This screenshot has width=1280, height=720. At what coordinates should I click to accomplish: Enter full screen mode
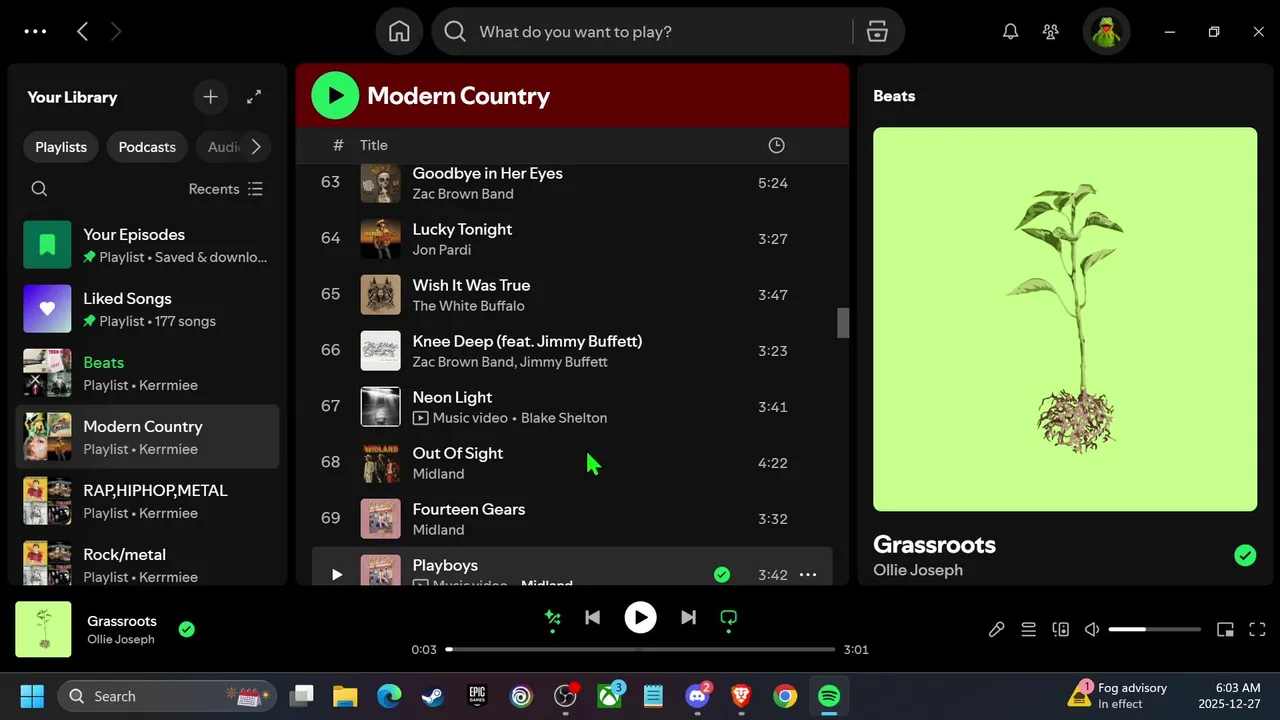pos(1259,629)
